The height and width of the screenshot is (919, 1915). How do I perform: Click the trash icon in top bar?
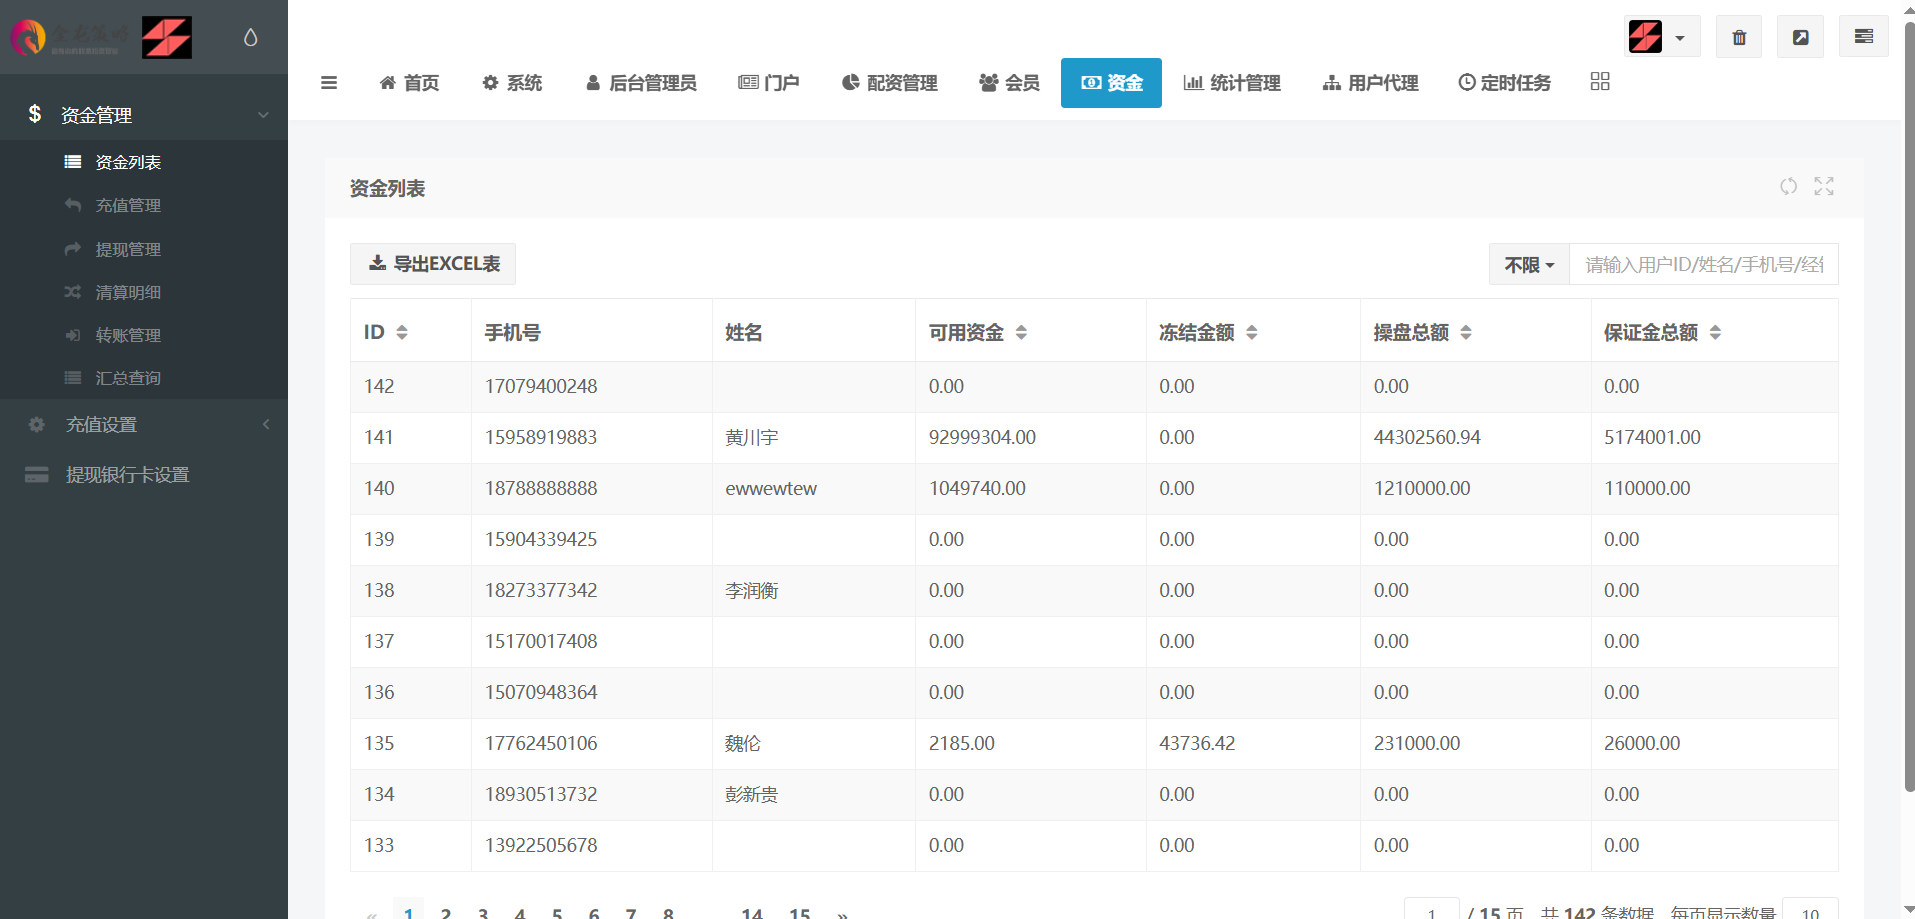1739,37
